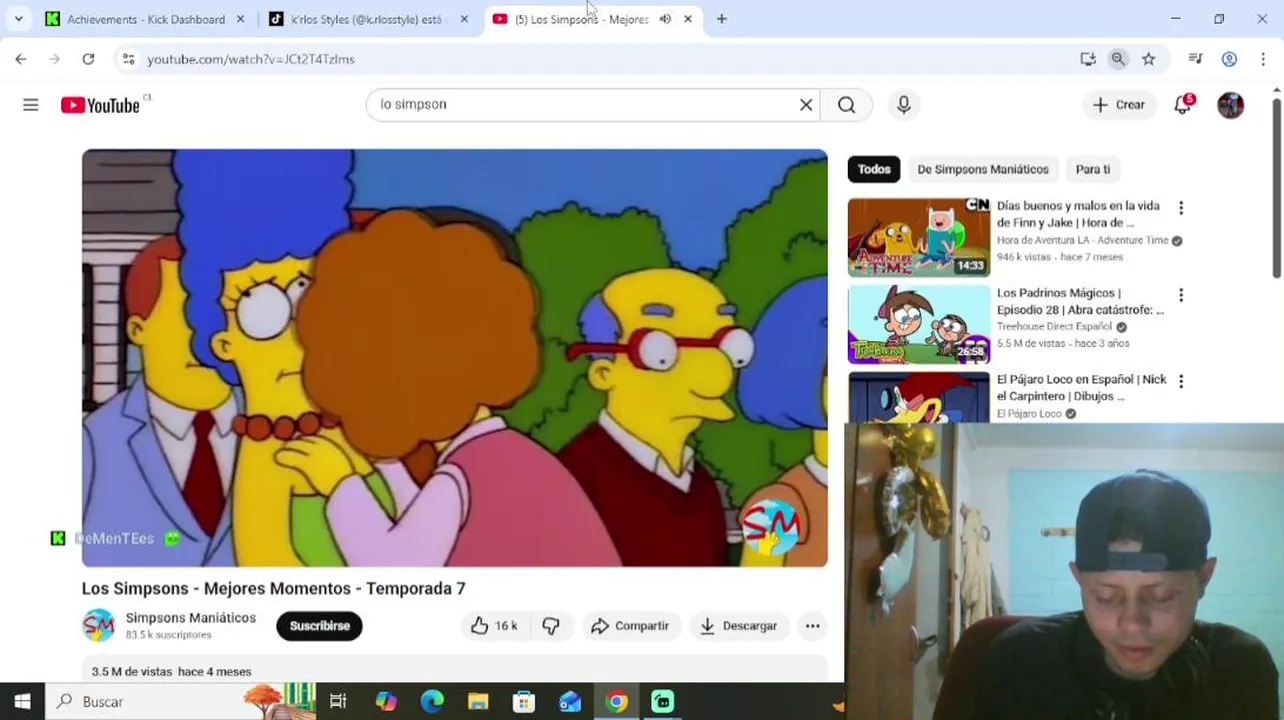Close the TikTok tab
The image size is (1284, 720).
tap(464, 19)
